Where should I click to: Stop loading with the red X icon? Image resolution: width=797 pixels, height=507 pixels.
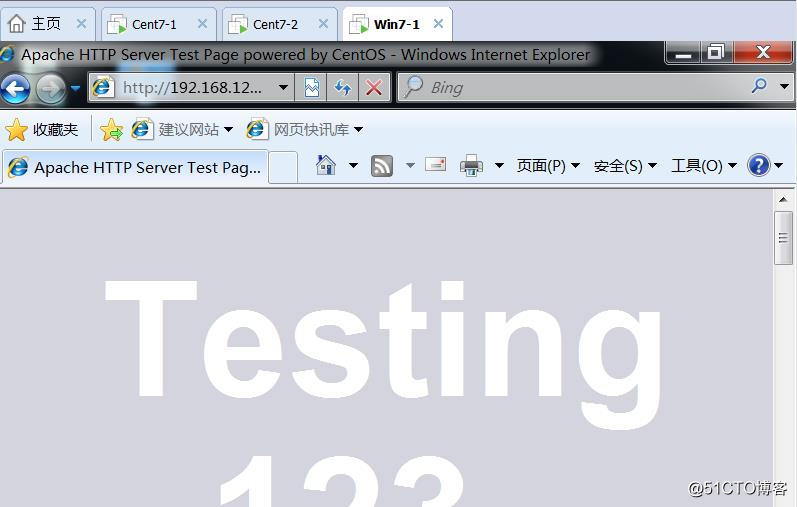tap(374, 87)
